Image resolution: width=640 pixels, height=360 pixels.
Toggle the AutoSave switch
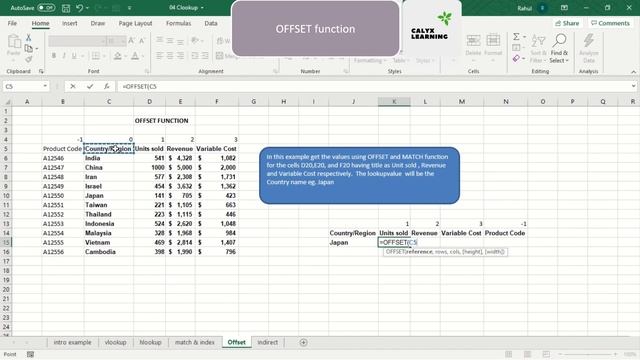pos(46,8)
